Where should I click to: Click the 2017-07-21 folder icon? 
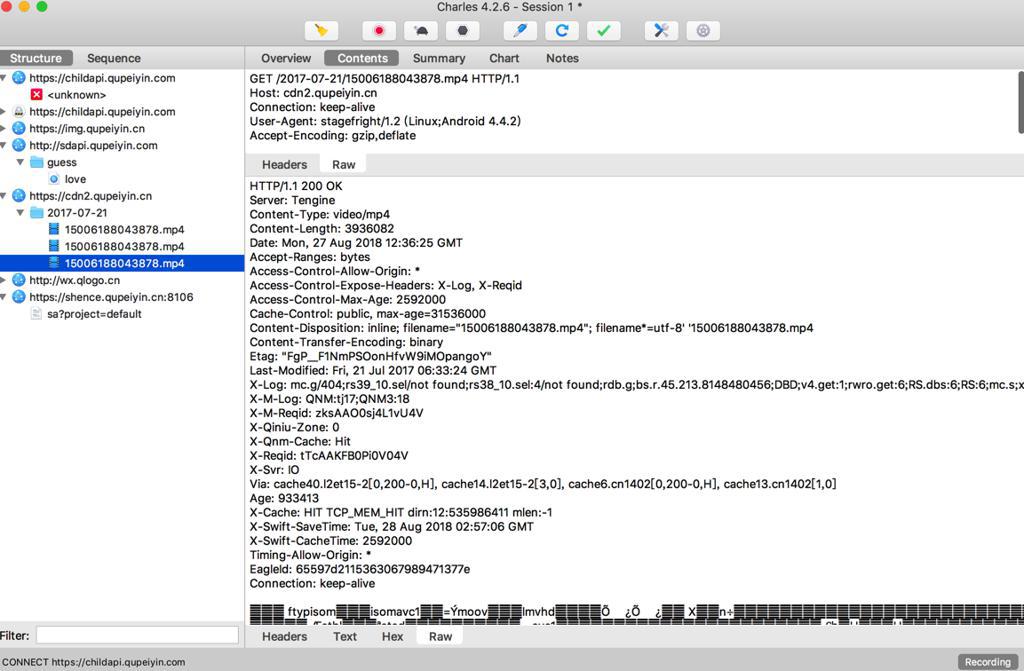[37, 212]
